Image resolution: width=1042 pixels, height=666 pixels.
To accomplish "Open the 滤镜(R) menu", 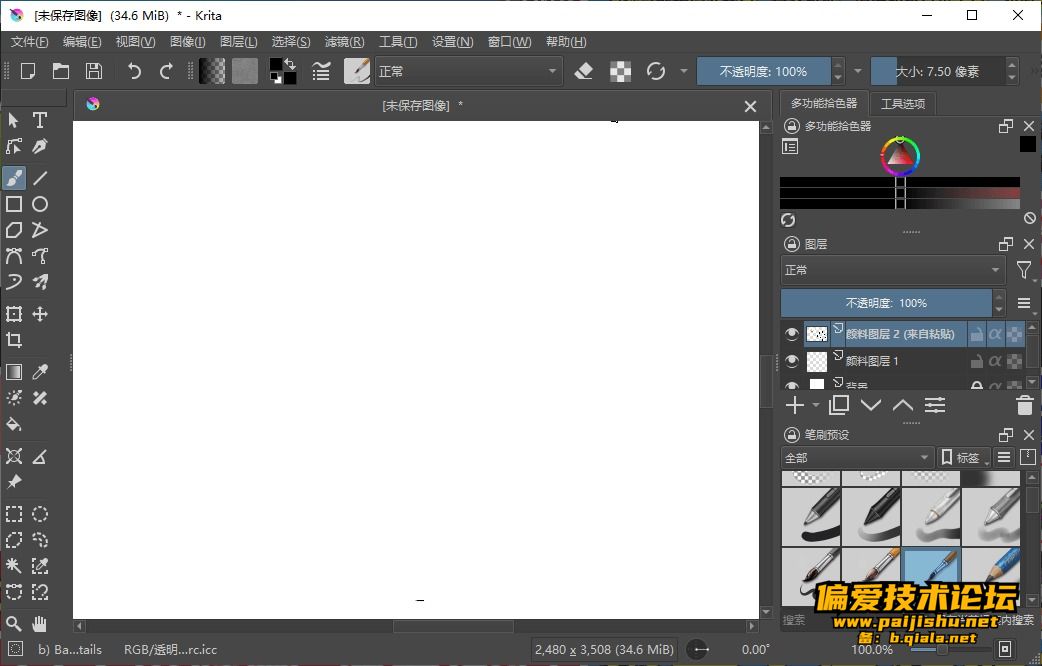I will (344, 42).
